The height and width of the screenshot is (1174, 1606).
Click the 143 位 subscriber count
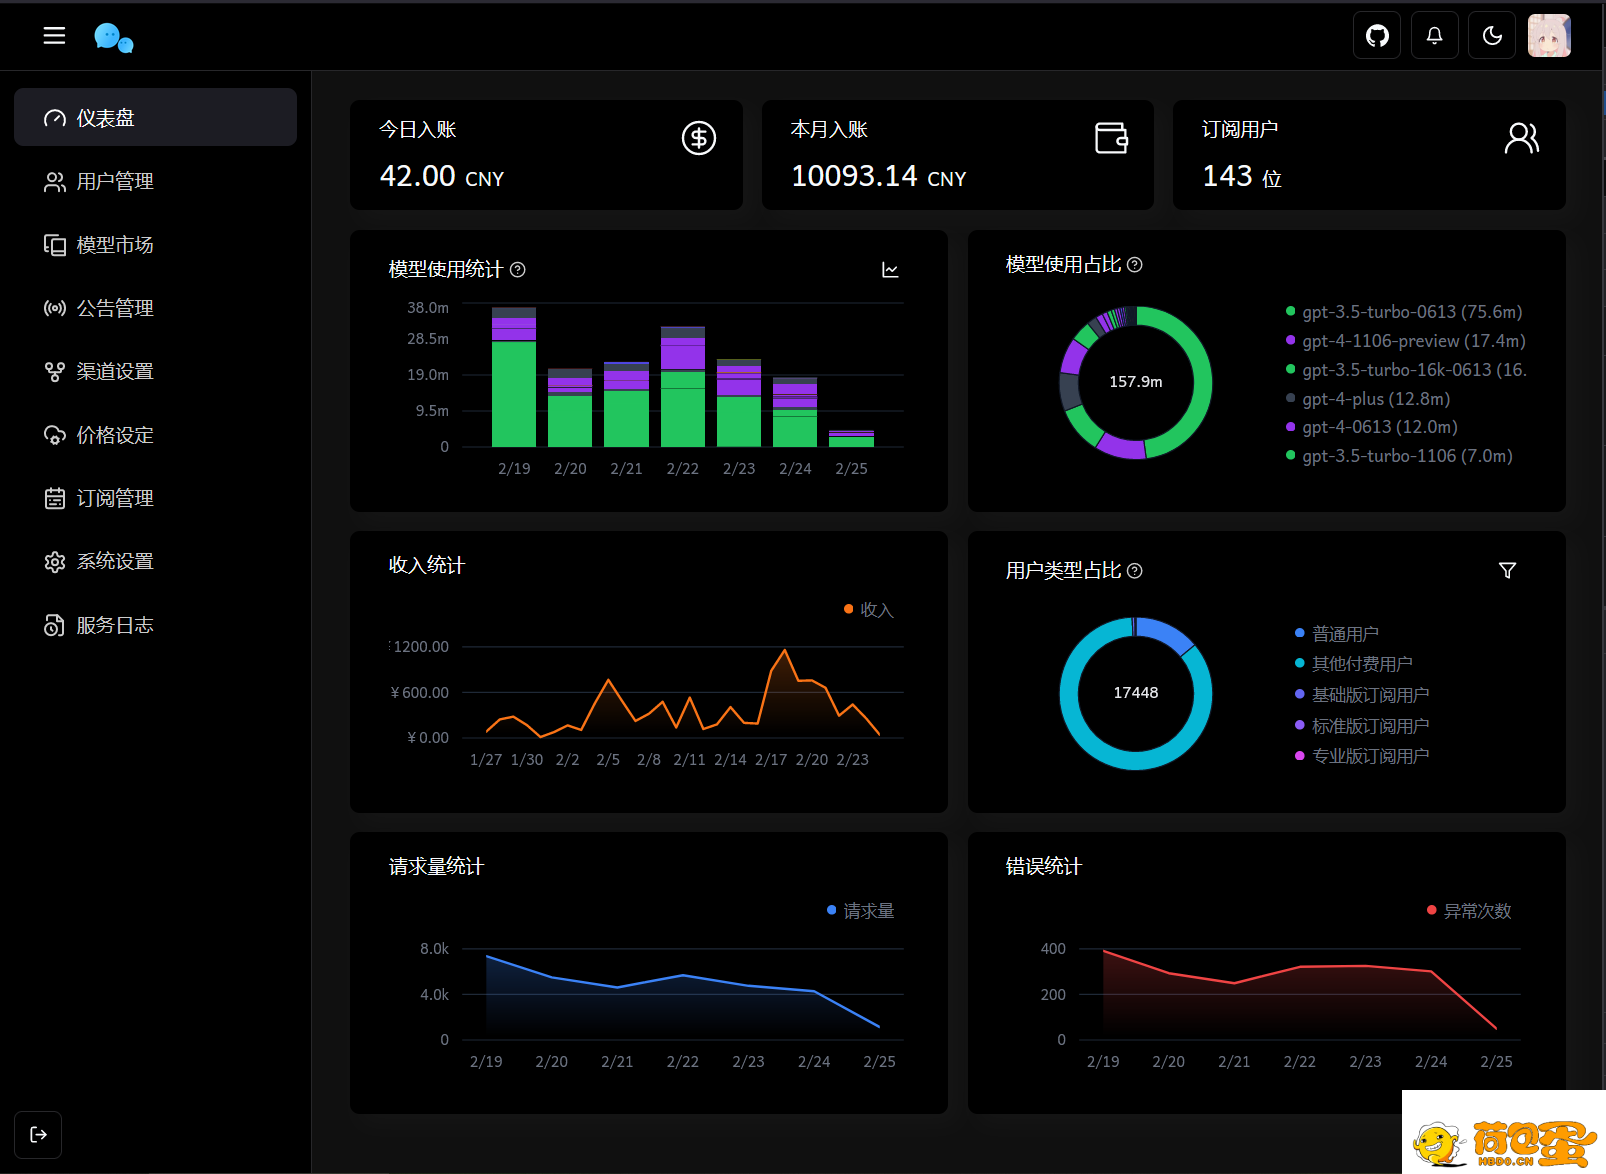coord(1242,177)
